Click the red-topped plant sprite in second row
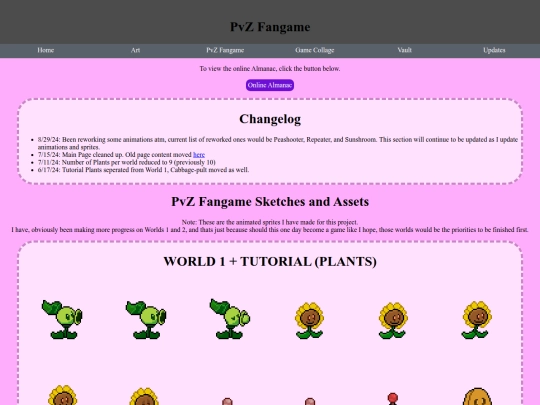The width and height of the screenshot is (540, 405). click(x=393, y=399)
